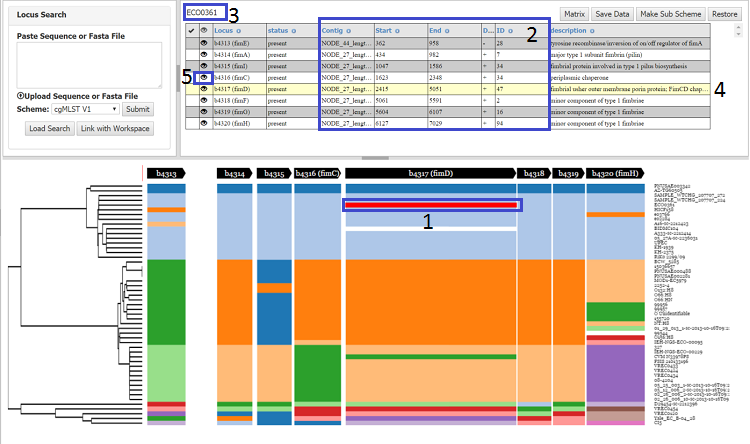Click the Upload Sequence or Fasta File icon
This screenshot has width=750, height=444.
20,96
